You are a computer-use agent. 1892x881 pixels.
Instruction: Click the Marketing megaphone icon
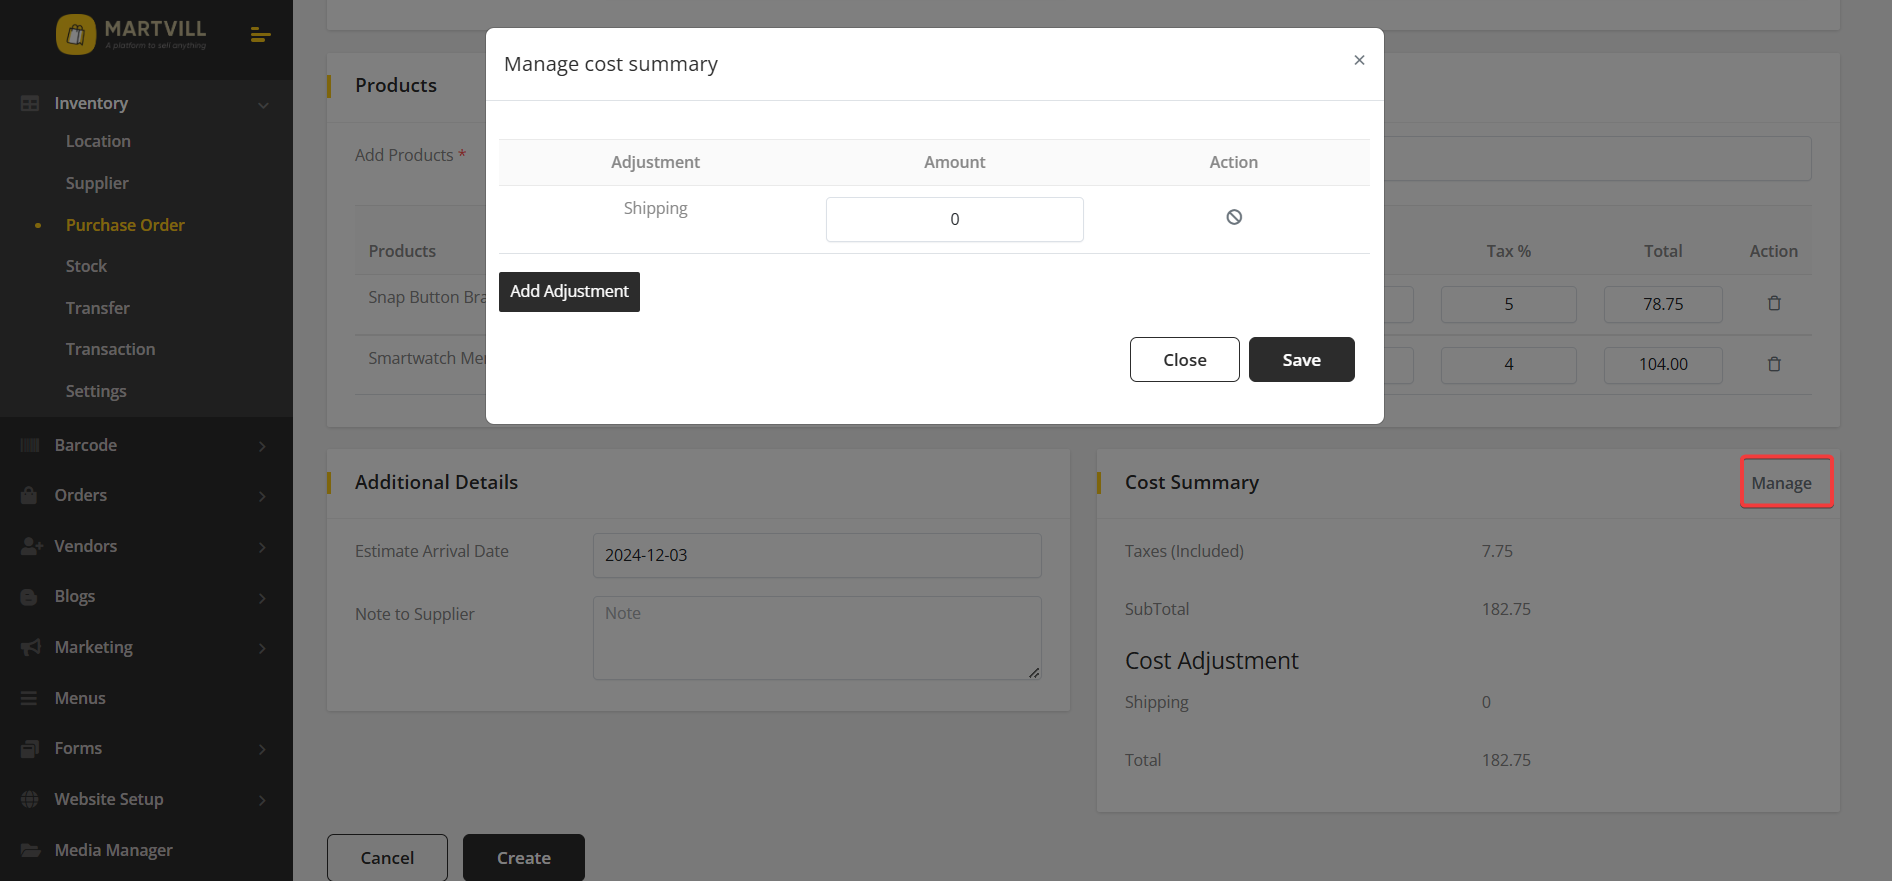point(30,647)
